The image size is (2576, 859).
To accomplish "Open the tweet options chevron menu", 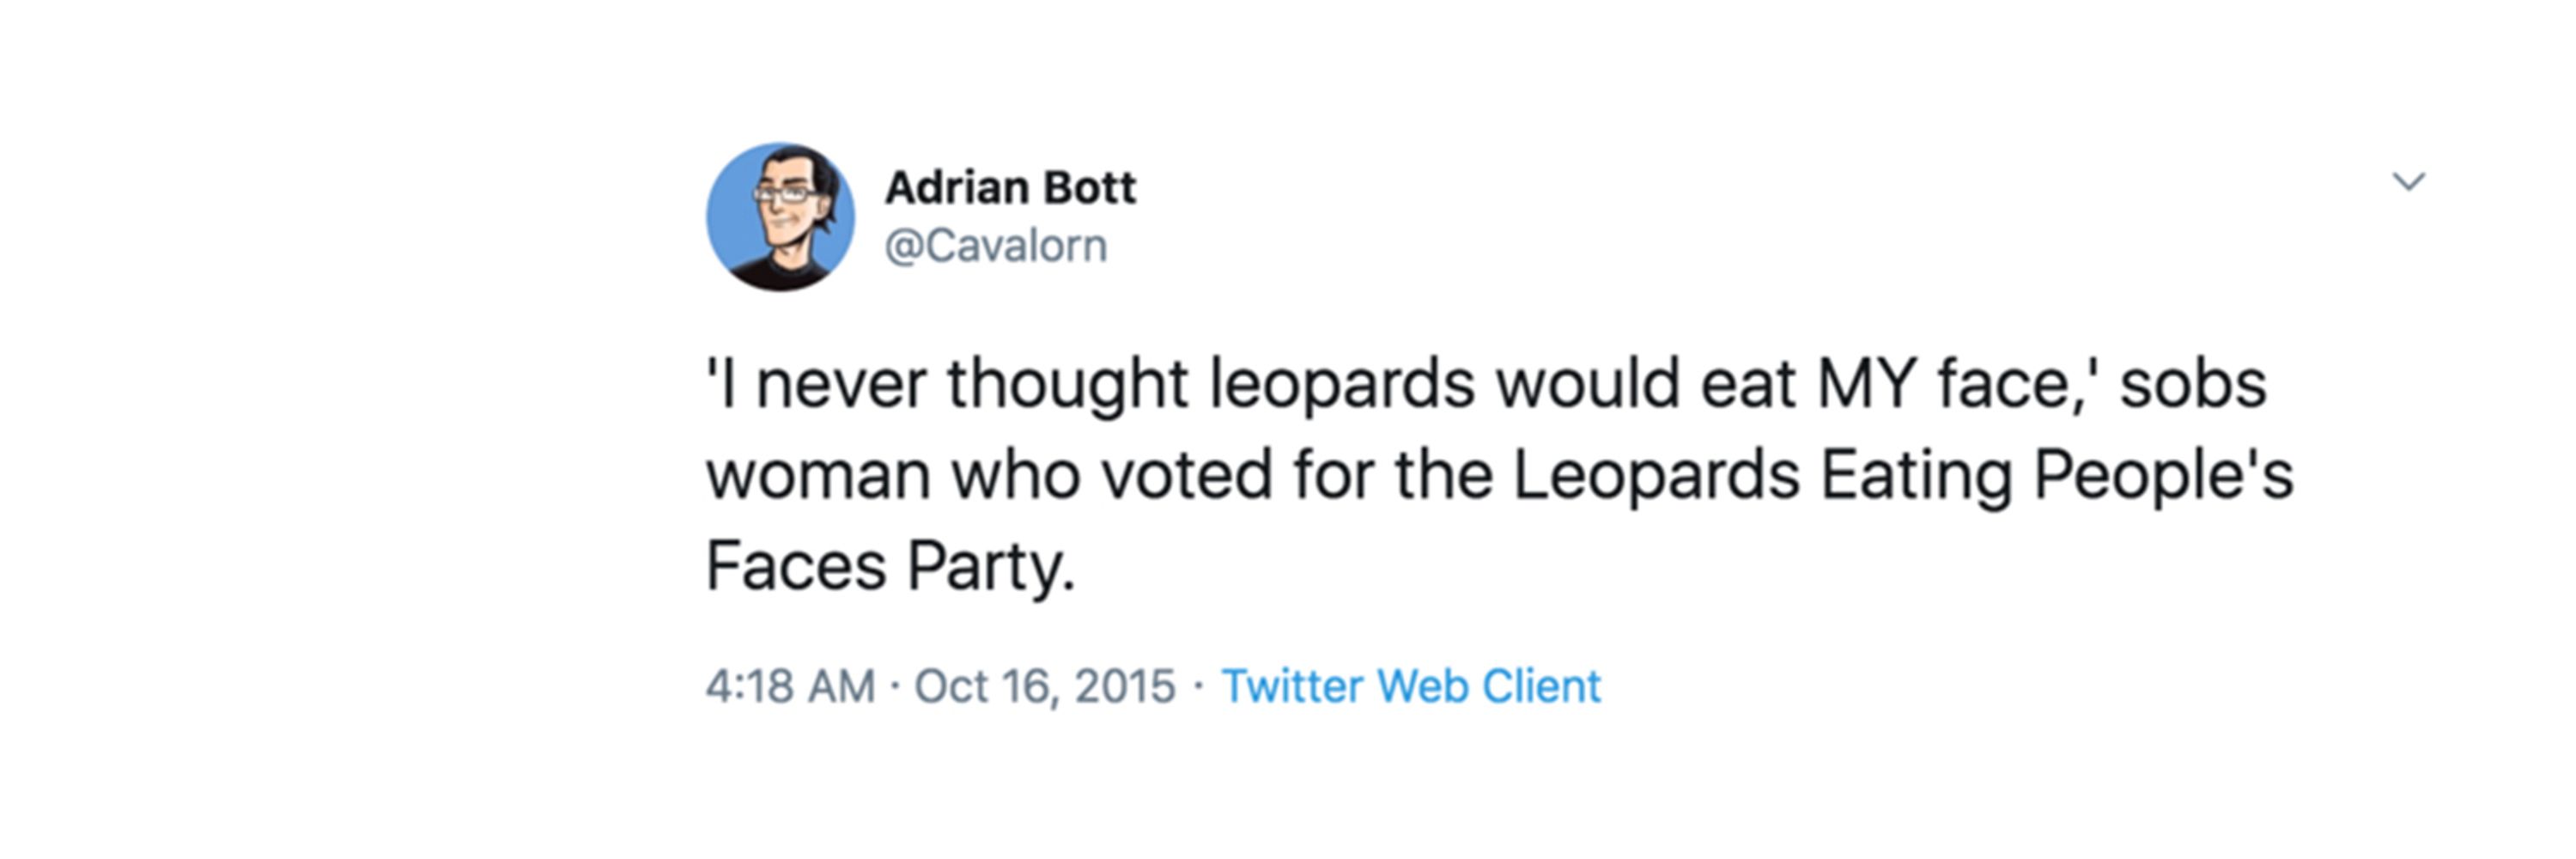I will [x=2409, y=181].
